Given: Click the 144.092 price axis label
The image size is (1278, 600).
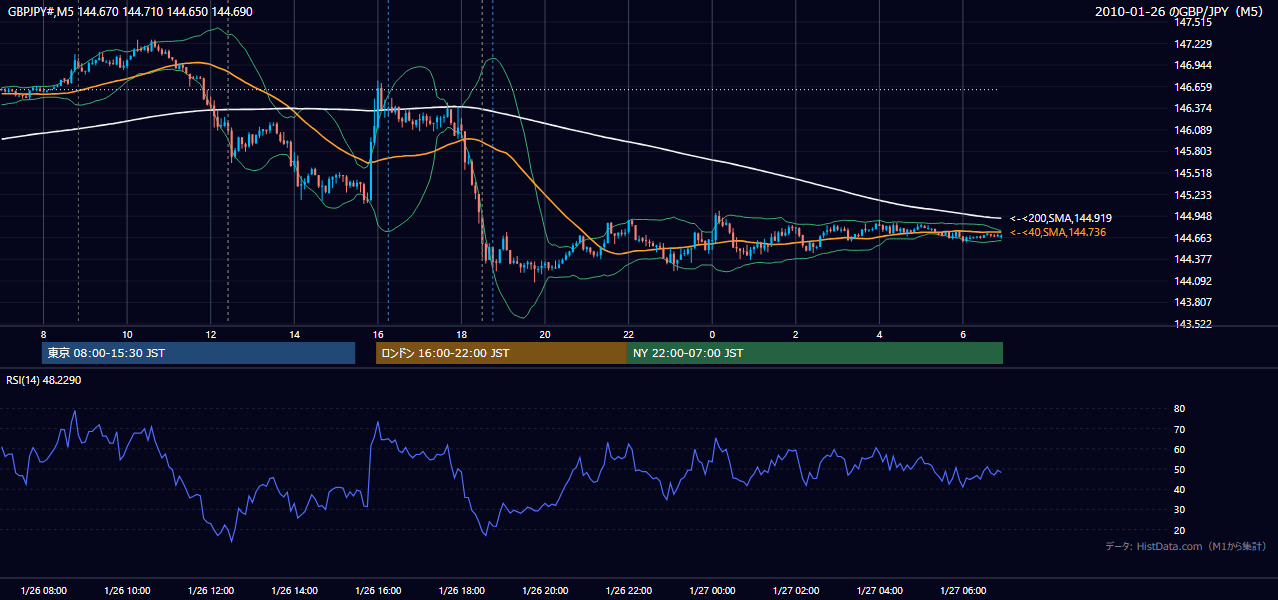Looking at the screenshot, I should point(1192,281).
